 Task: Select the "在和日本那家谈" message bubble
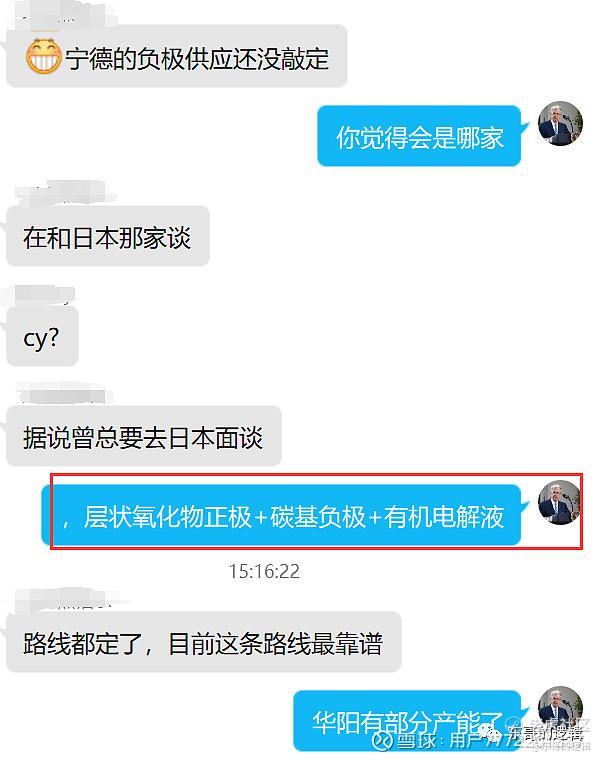pyautogui.click(x=108, y=237)
